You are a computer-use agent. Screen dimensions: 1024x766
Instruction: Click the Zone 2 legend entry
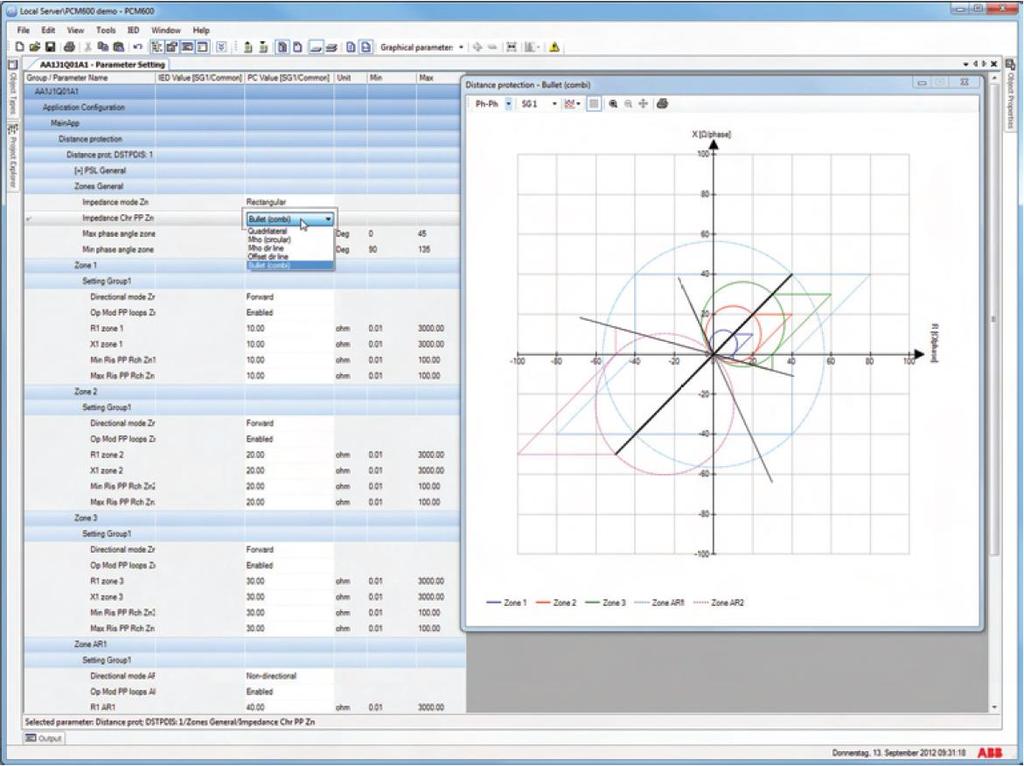tap(556, 603)
